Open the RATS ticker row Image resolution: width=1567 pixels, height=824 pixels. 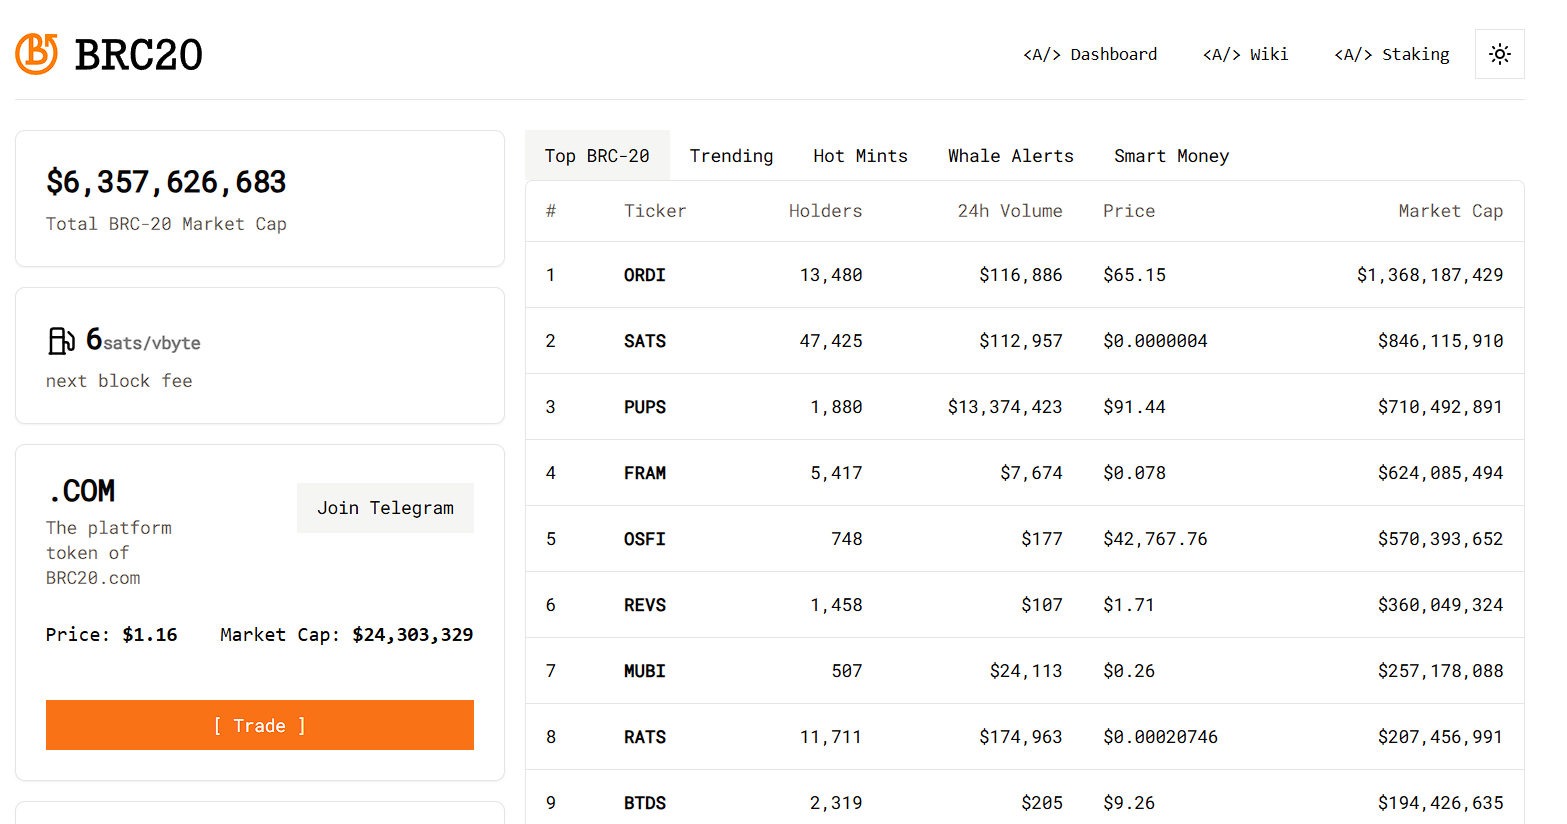click(1025, 737)
